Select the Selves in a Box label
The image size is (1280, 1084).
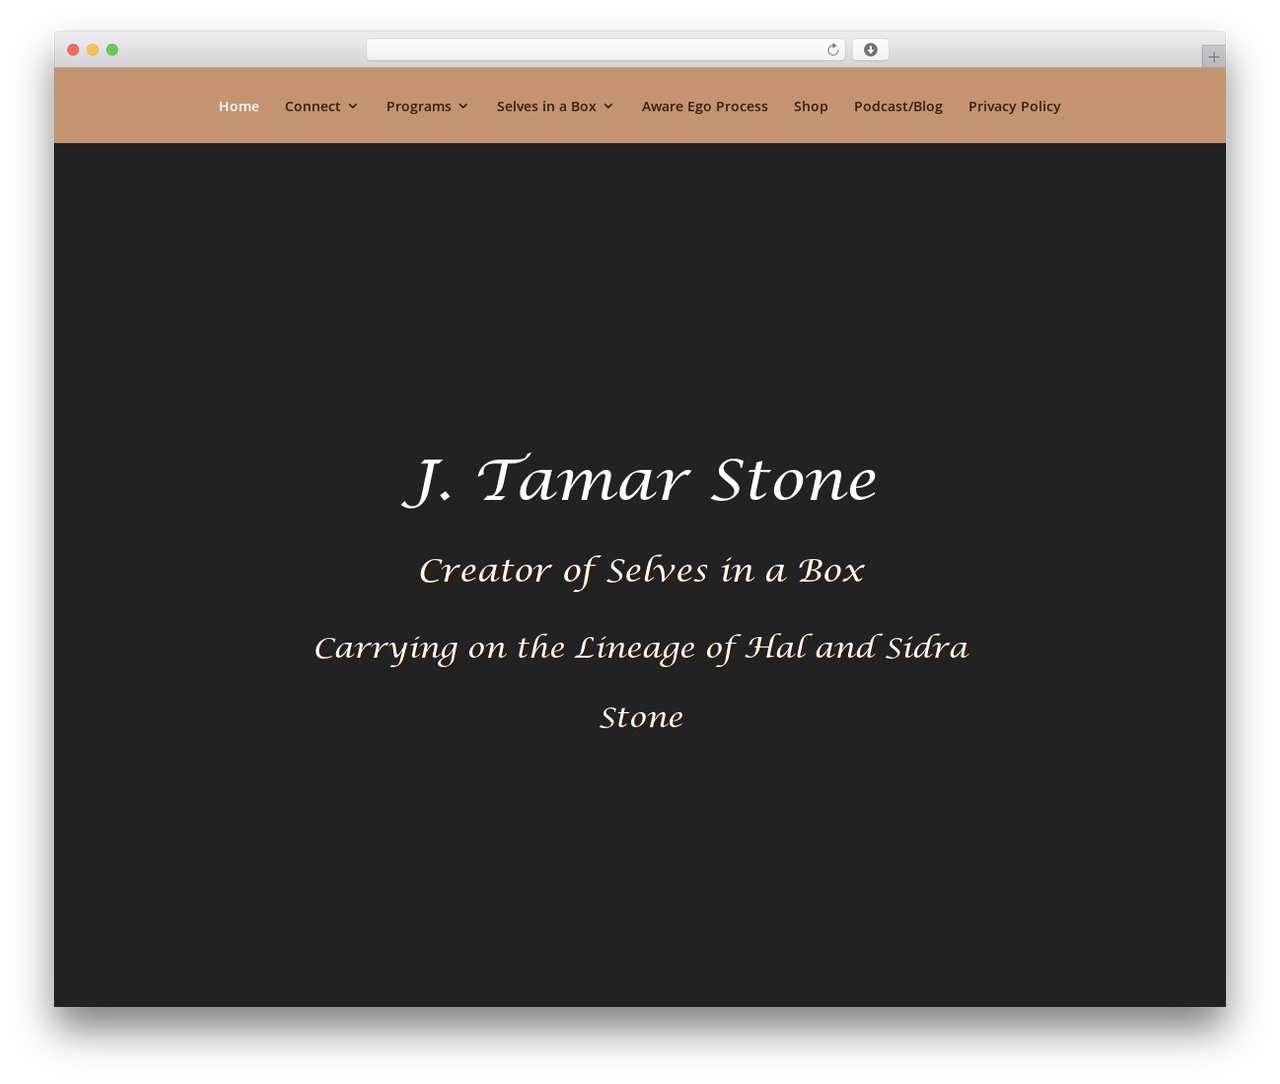[x=546, y=106]
